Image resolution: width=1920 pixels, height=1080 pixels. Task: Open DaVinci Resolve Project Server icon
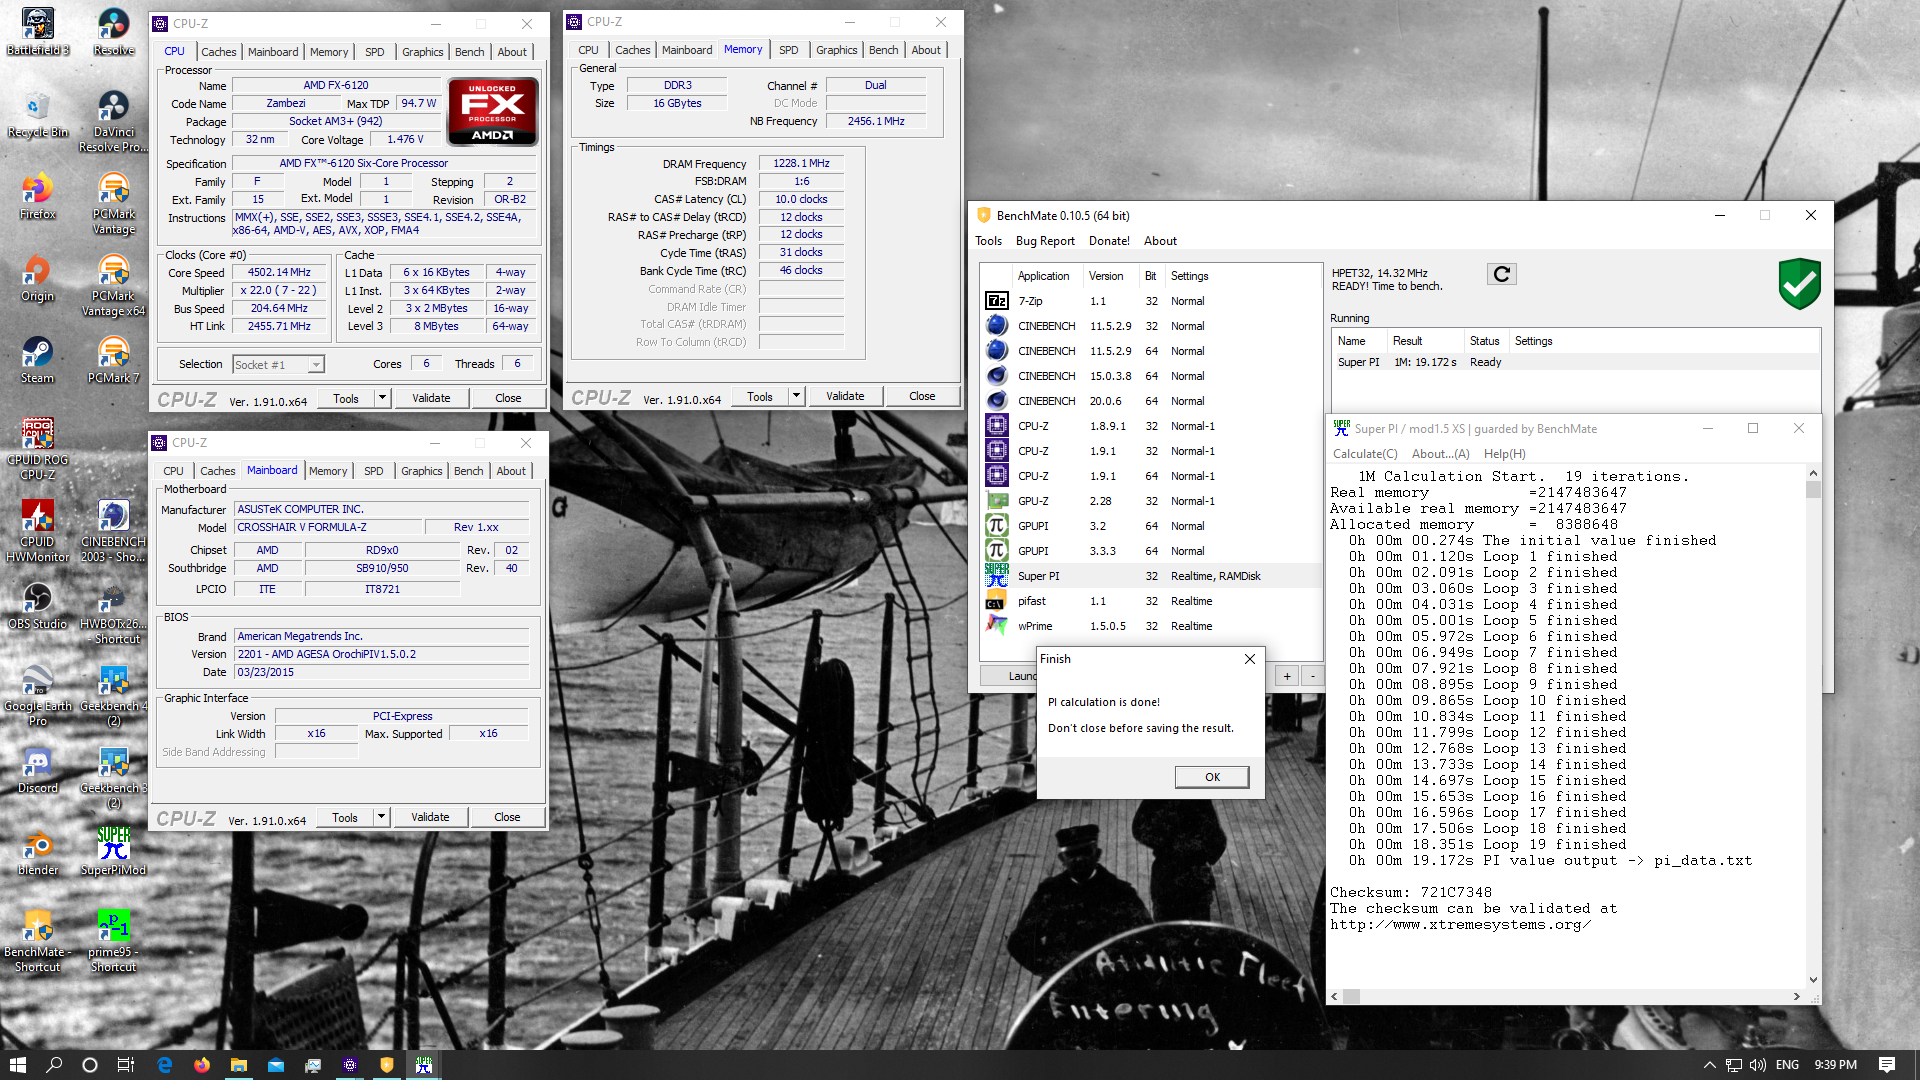click(113, 120)
